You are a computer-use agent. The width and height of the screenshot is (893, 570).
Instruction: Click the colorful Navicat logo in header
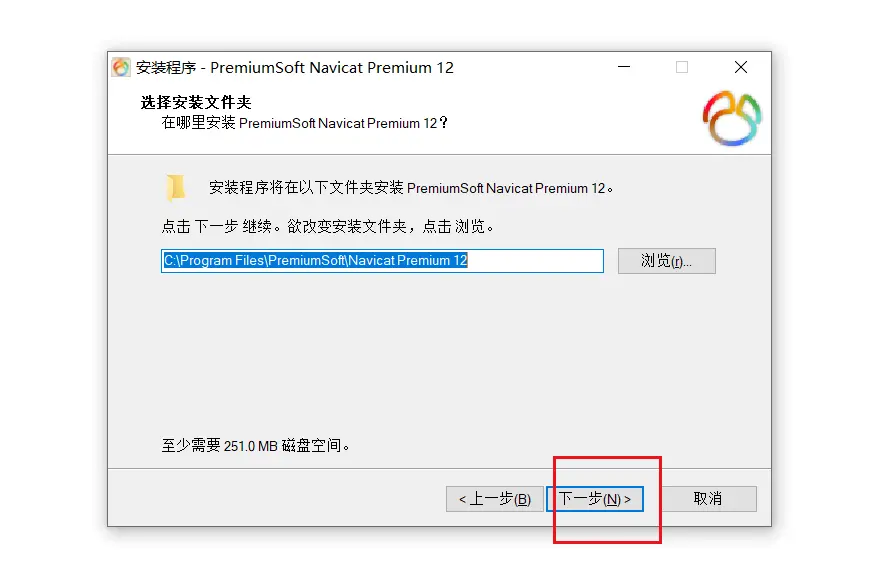(732, 118)
